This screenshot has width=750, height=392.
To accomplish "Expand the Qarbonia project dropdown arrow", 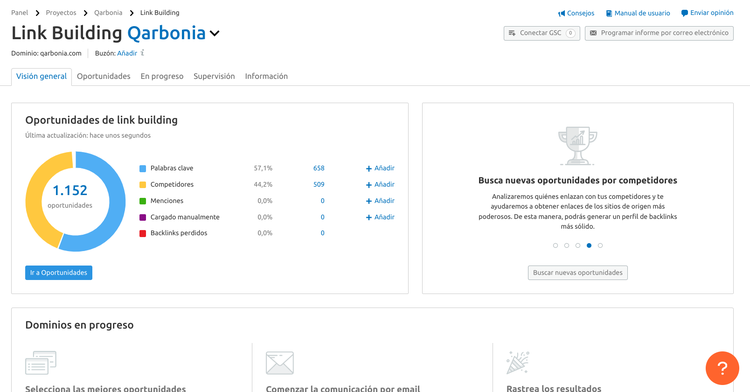I will pyautogui.click(x=215, y=33).
